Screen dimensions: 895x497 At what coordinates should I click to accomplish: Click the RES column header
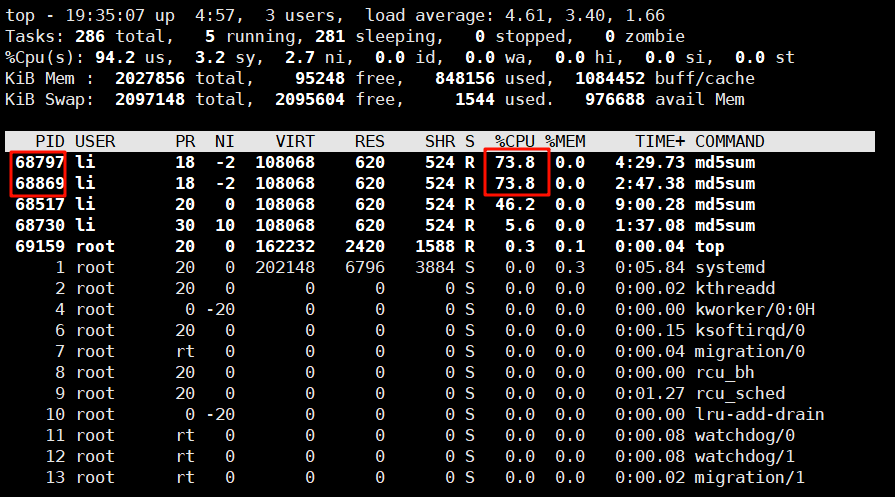(370, 142)
